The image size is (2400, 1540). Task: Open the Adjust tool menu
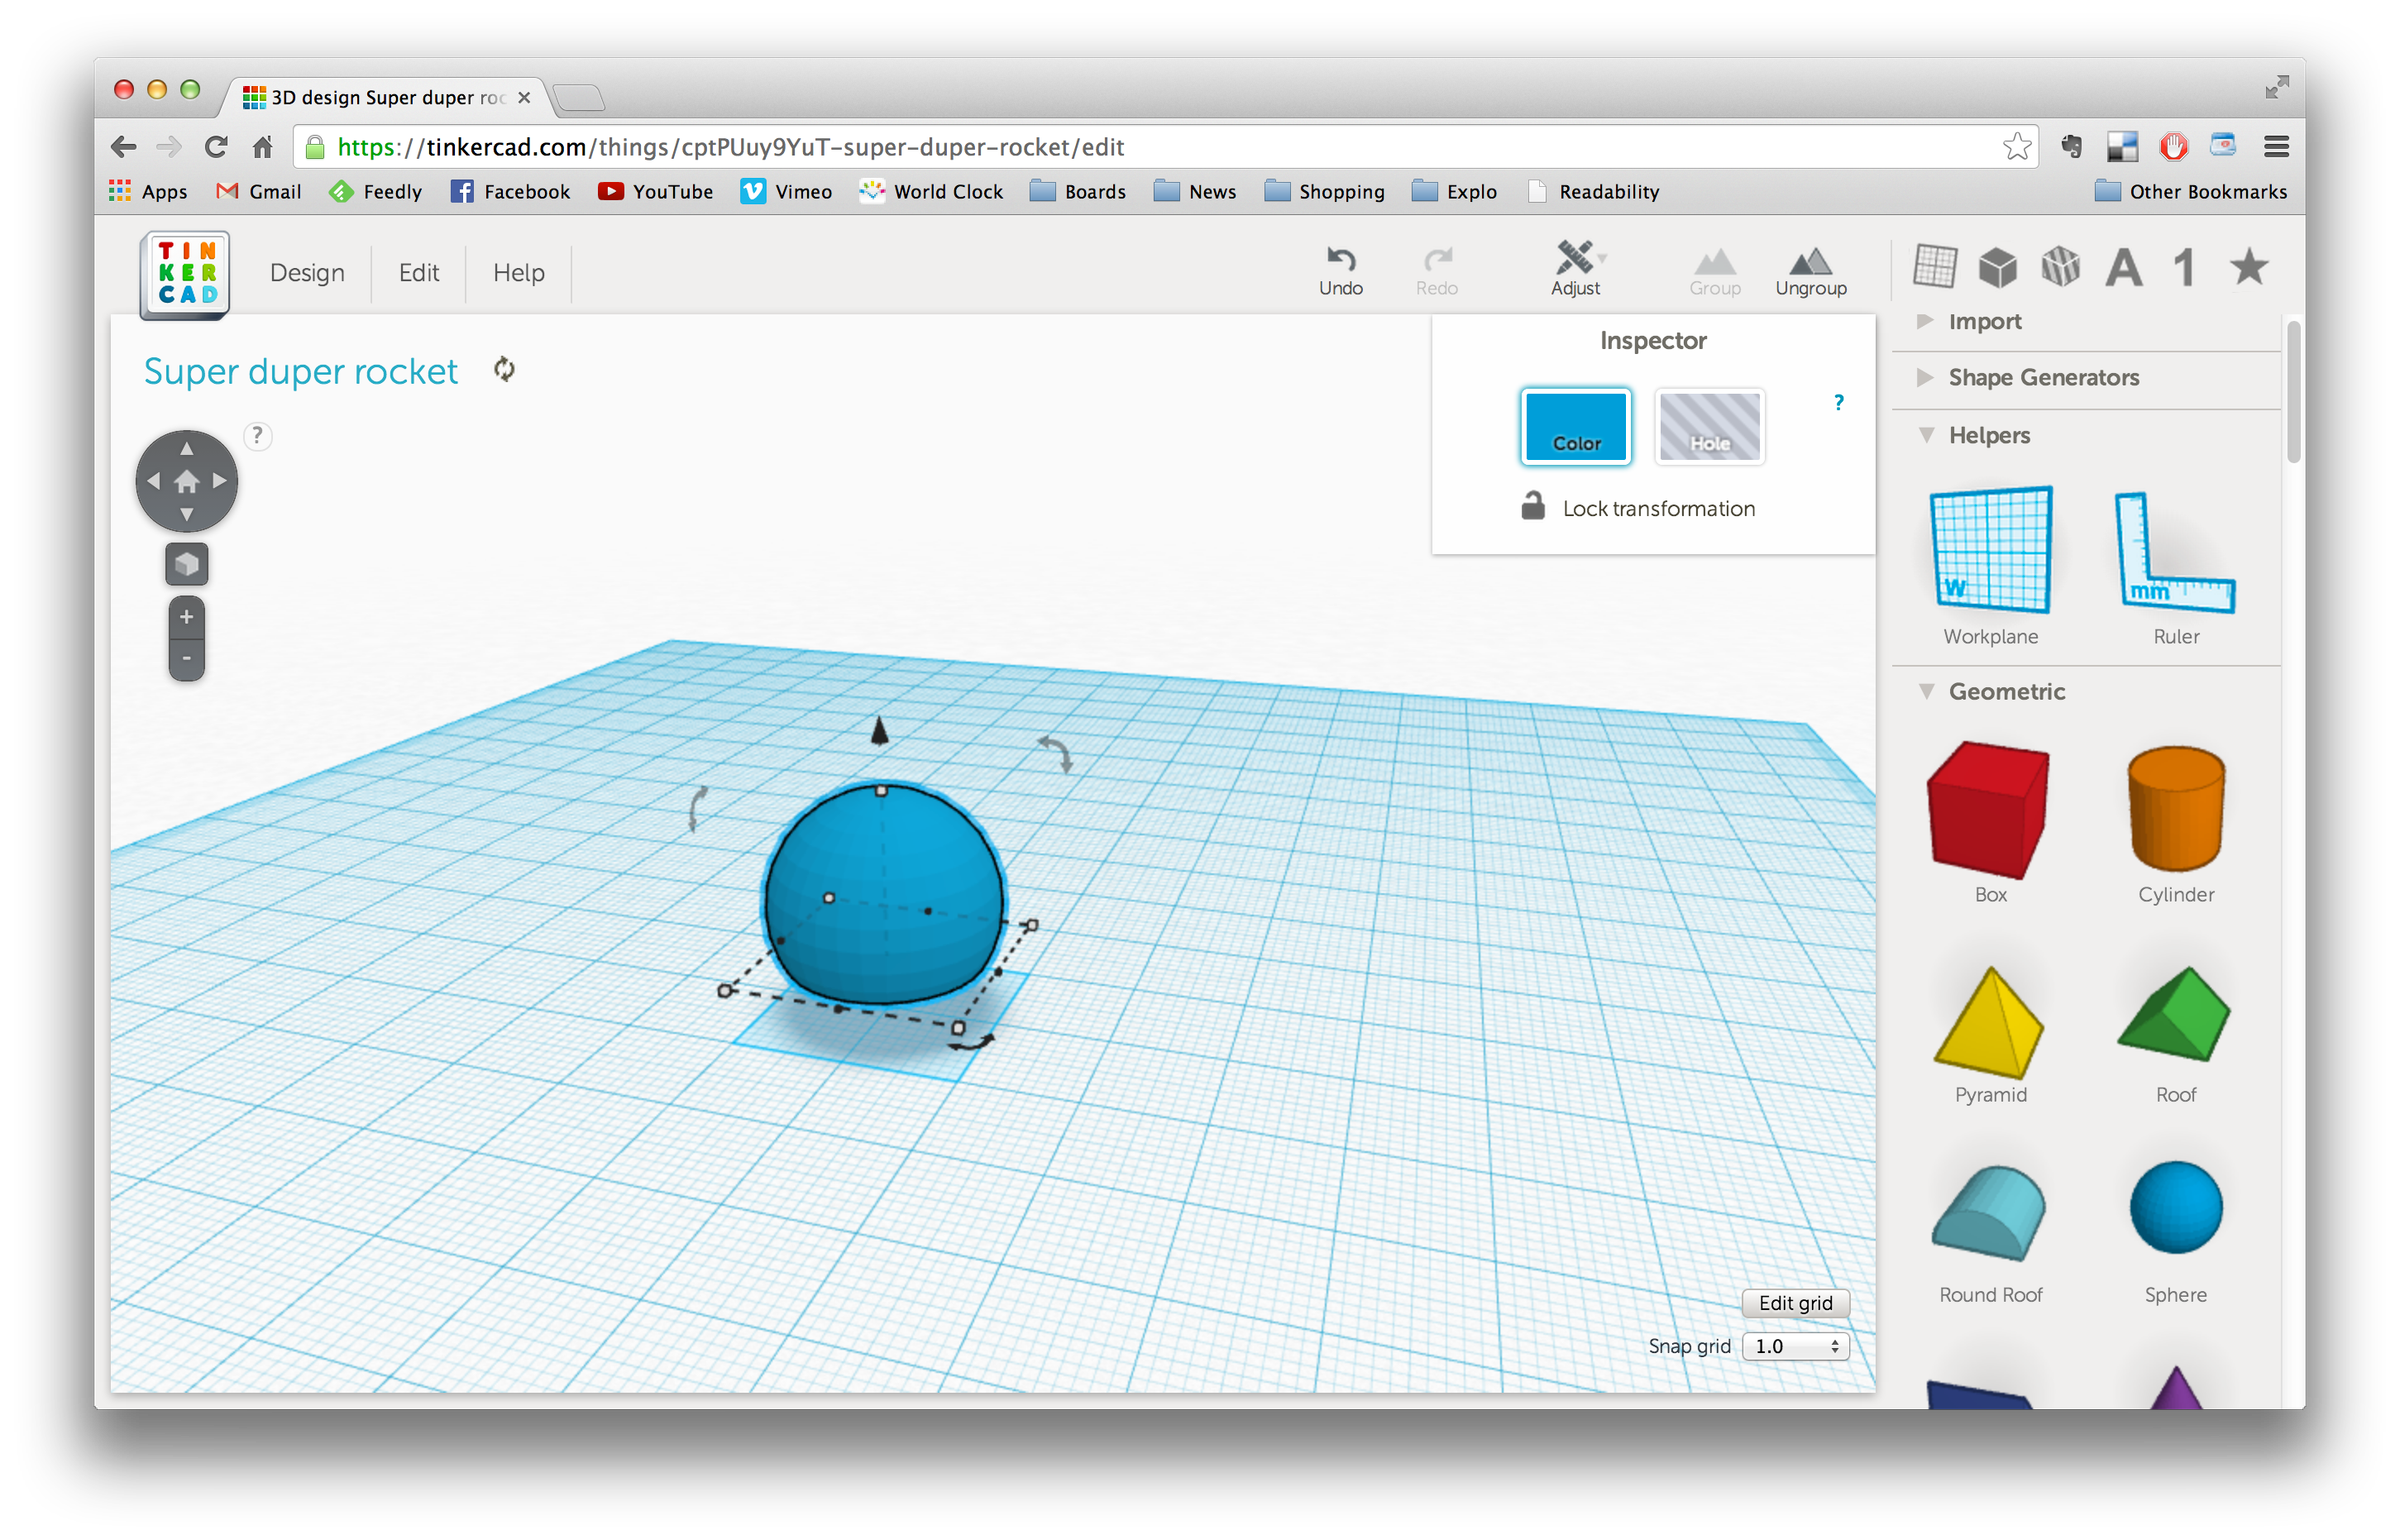coord(1576,268)
